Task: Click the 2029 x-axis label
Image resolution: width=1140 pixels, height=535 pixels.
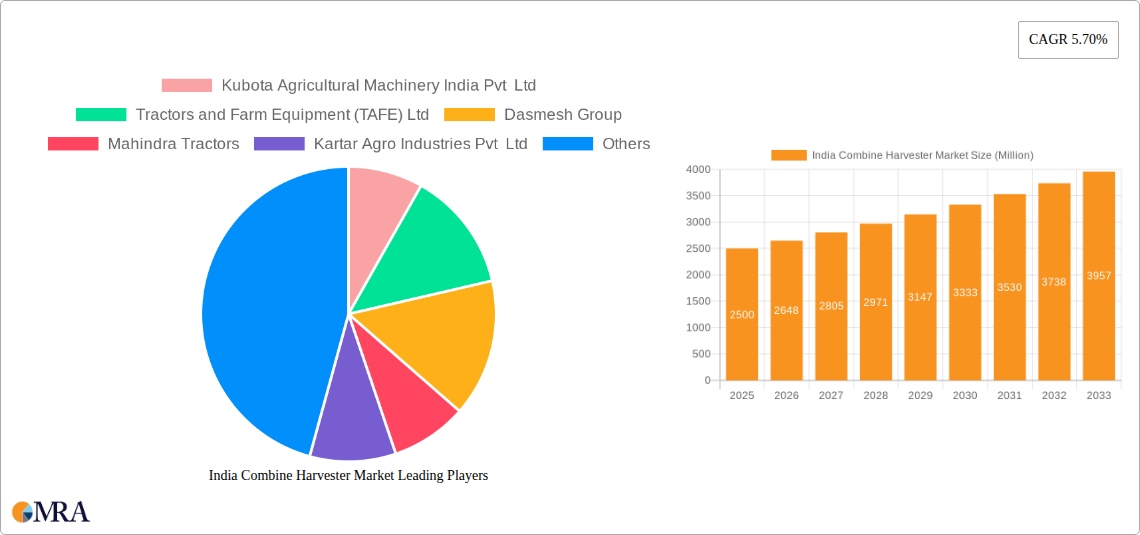Action: [920, 395]
